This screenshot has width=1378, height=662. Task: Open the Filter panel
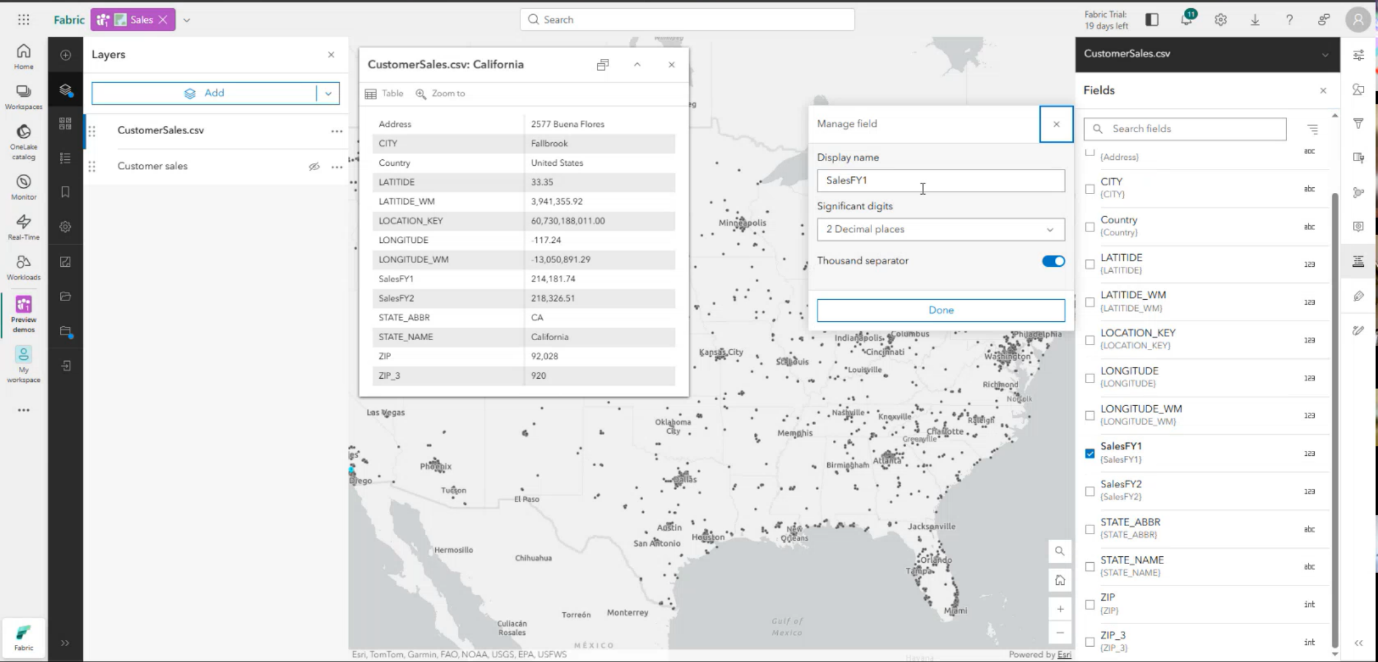tap(1357, 124)
